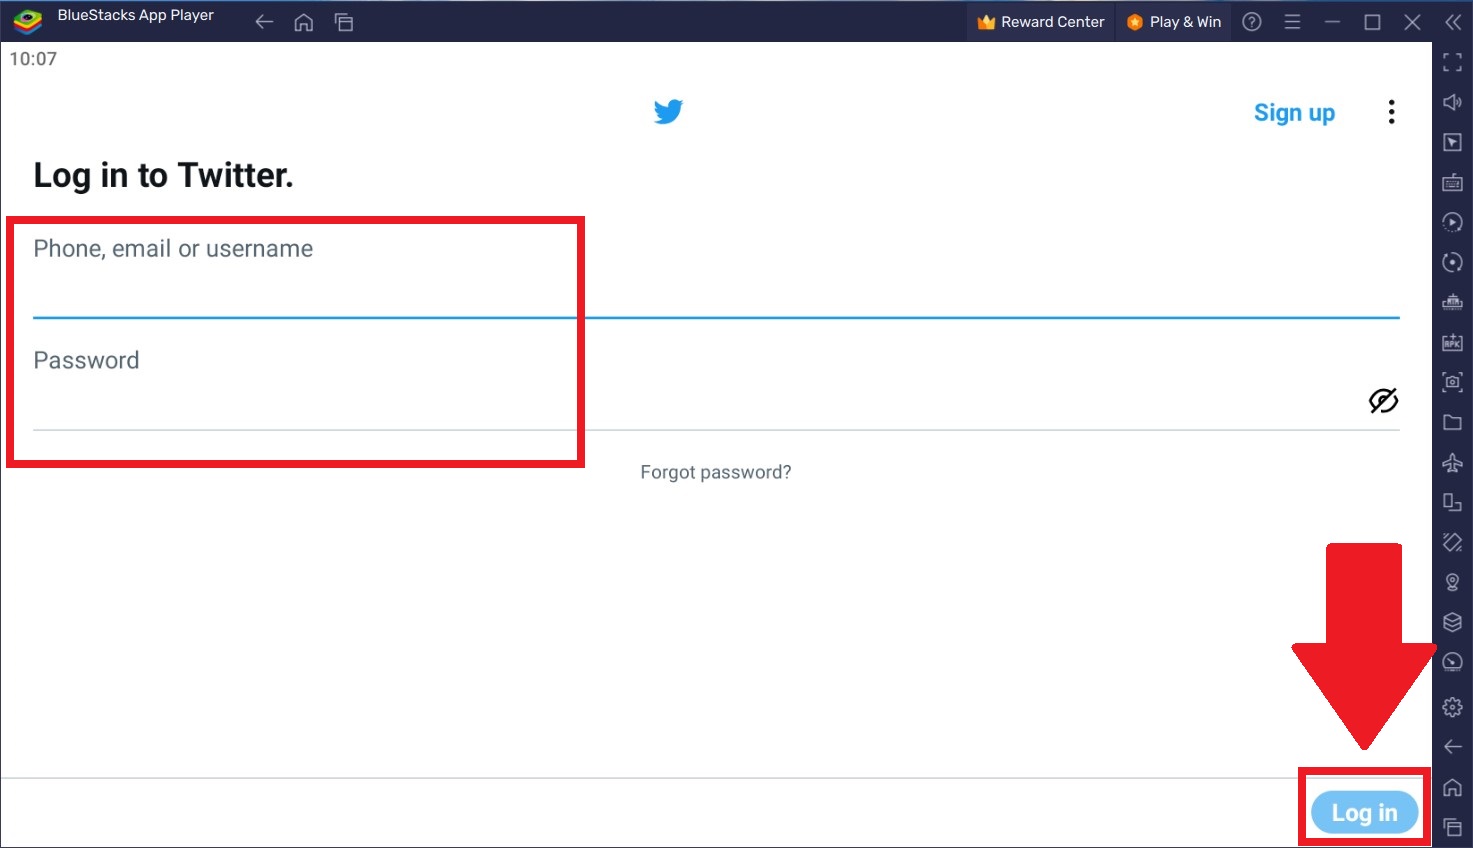Viewport: 1473px width, 848px height.
Task: Open the three-dot overflow menu
Action: point(1391,112)
